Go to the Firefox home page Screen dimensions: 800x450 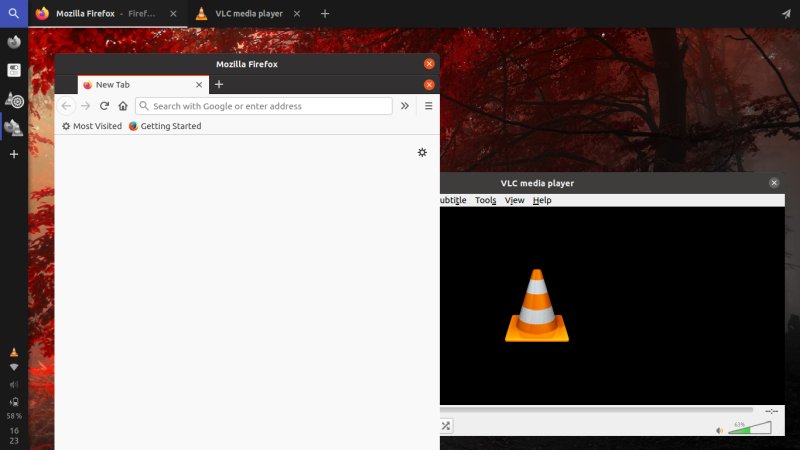pos(123,106)
